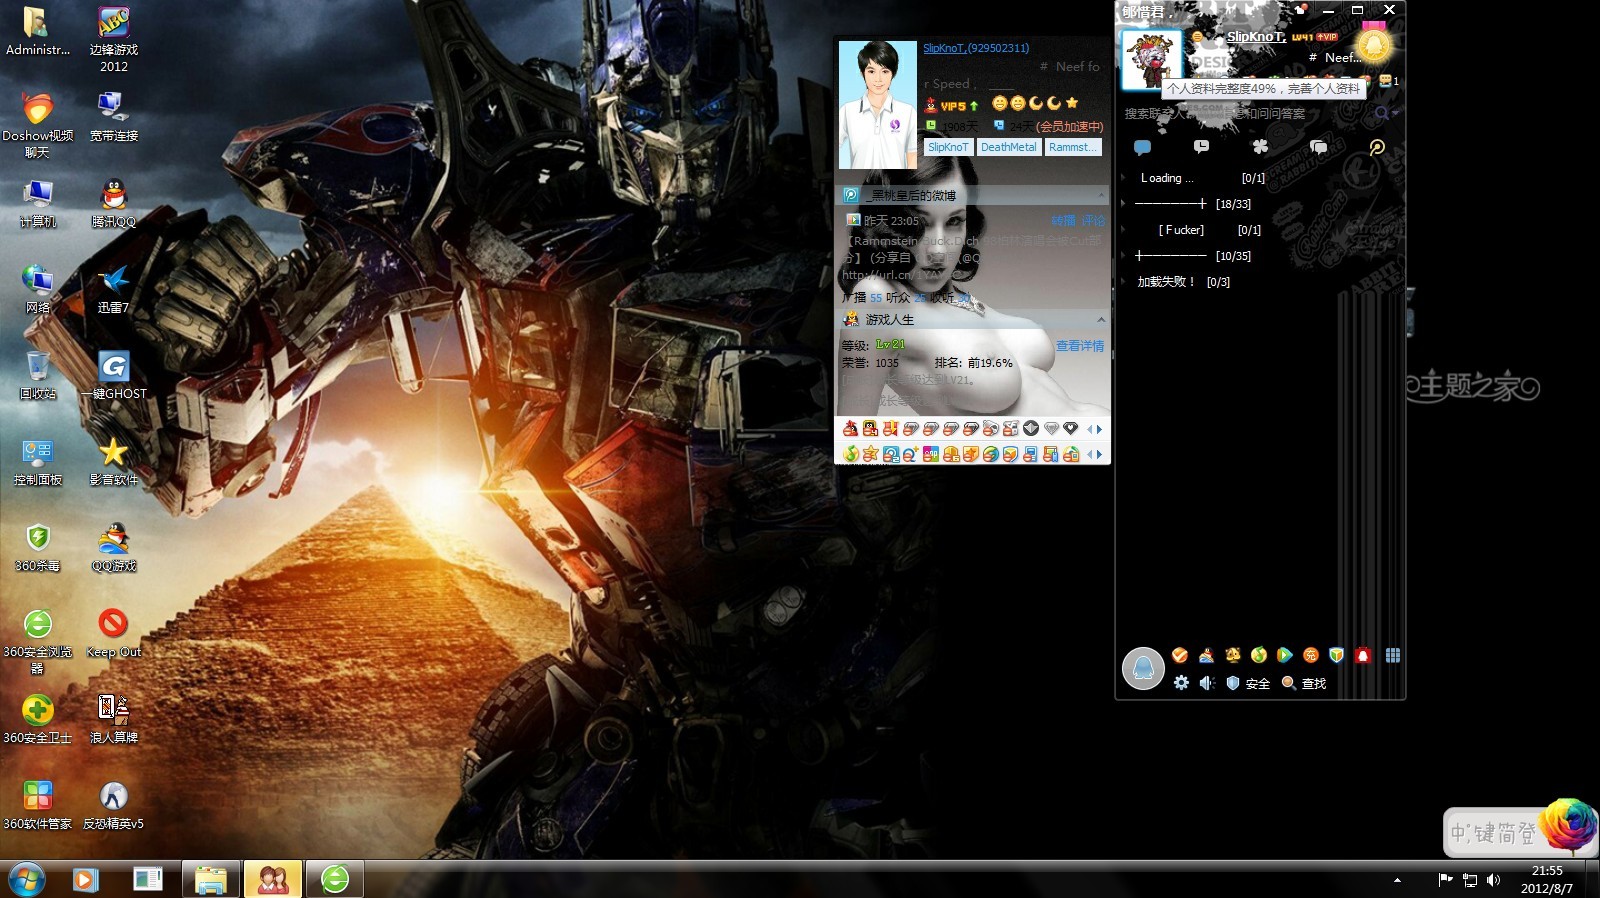The width and height of the screenshot is (1600, 898).
Task: Collapse the 游戏人生 section
Action: (x=1101, y=320)
